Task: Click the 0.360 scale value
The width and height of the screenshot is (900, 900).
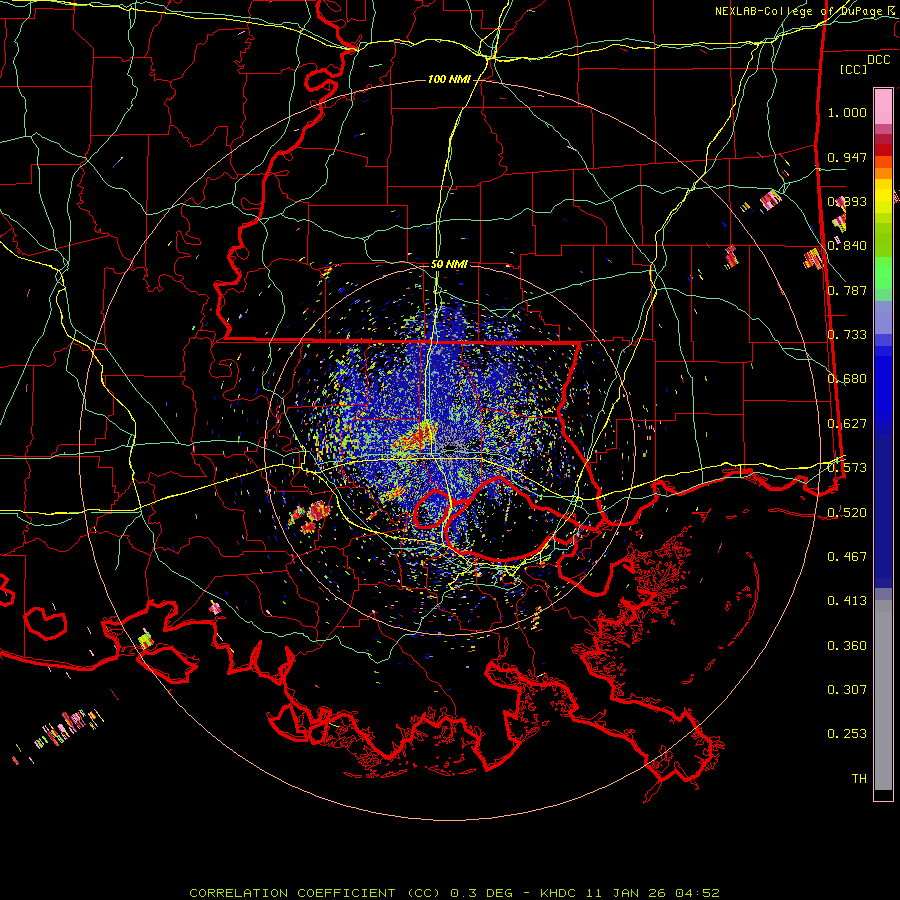Action: click(847, 646)
